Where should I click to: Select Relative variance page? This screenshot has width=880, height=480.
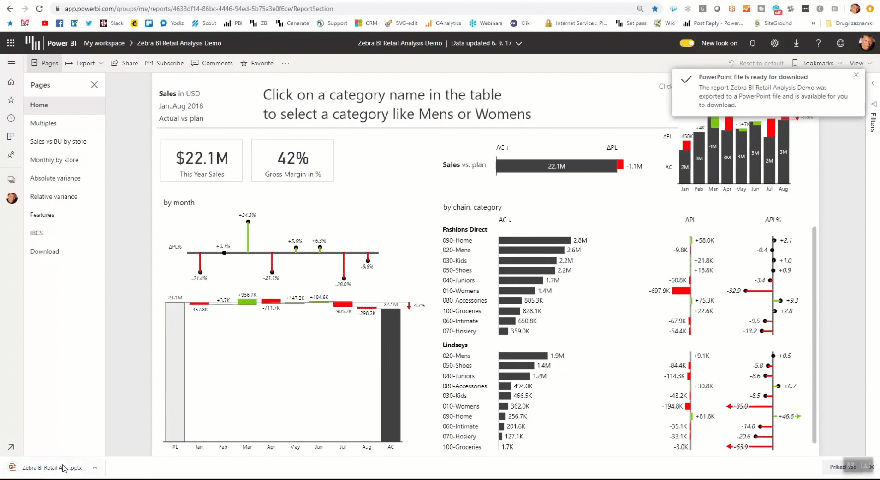point(64,196)
